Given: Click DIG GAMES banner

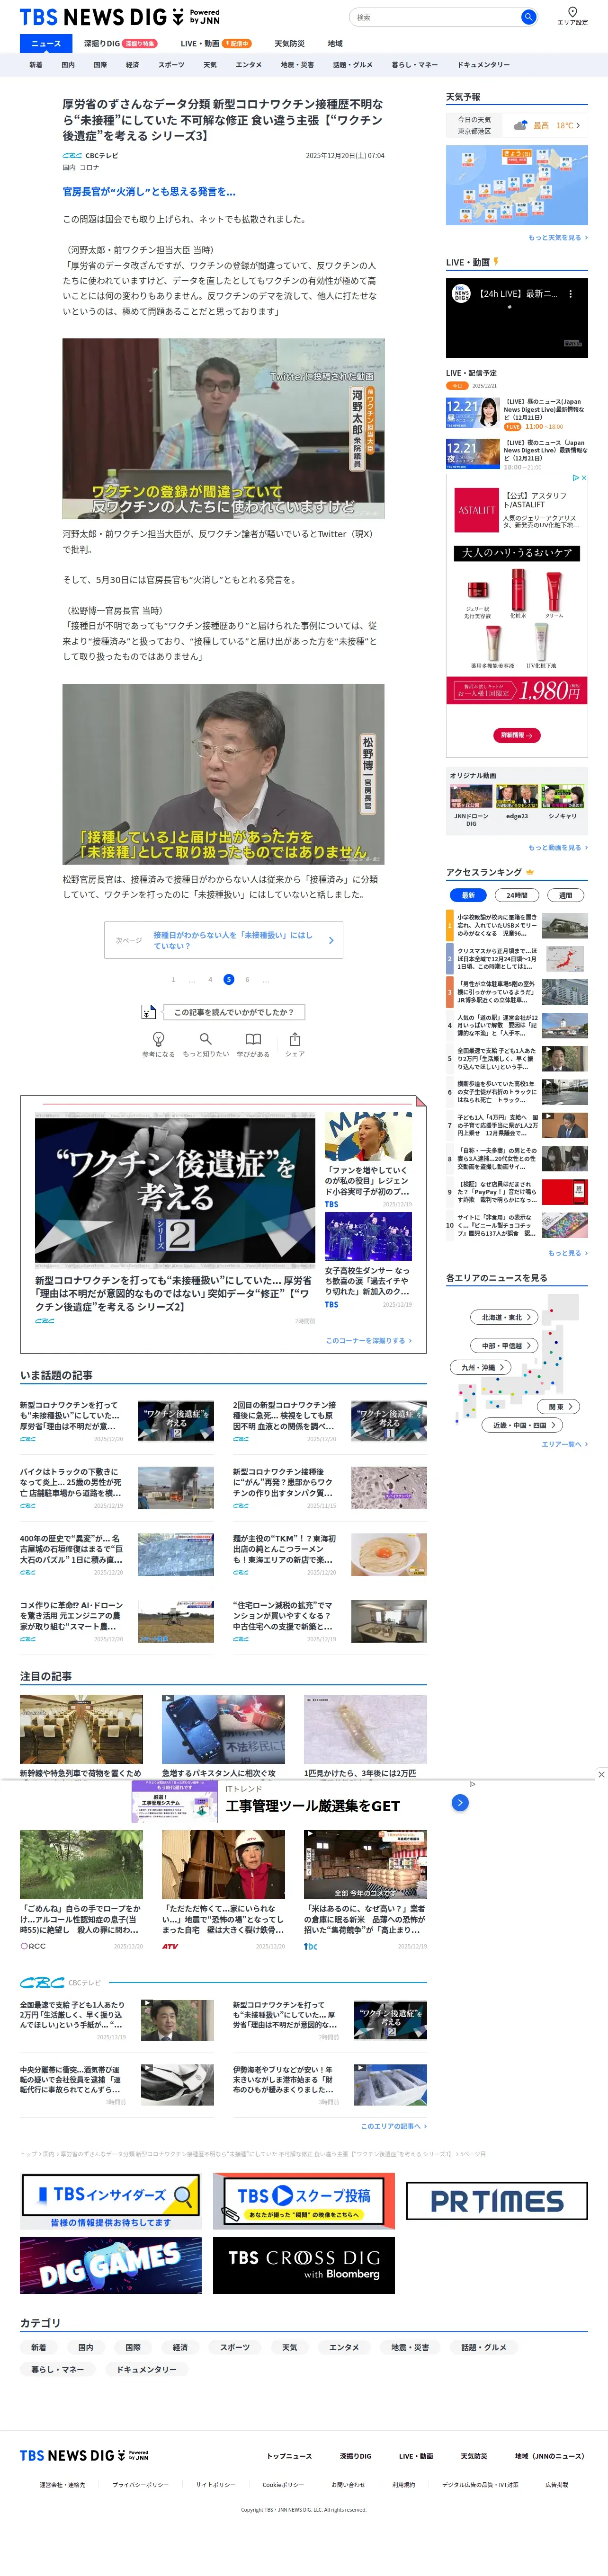Looking at the screenshot, I should 111,2265.
